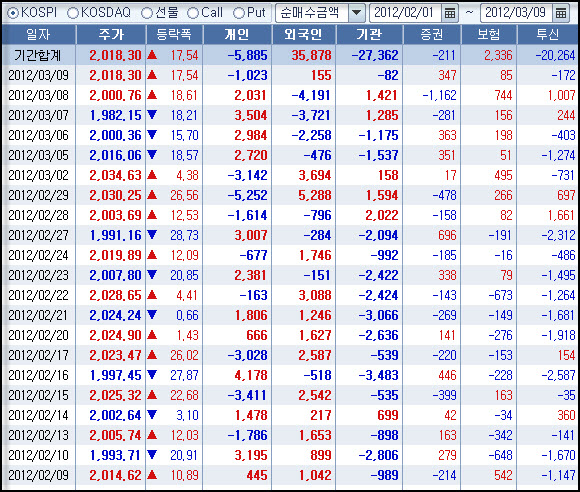Viewport: 580px width, 492px height.
Task: Select the 기간합계 summary row
Action: 290,55
